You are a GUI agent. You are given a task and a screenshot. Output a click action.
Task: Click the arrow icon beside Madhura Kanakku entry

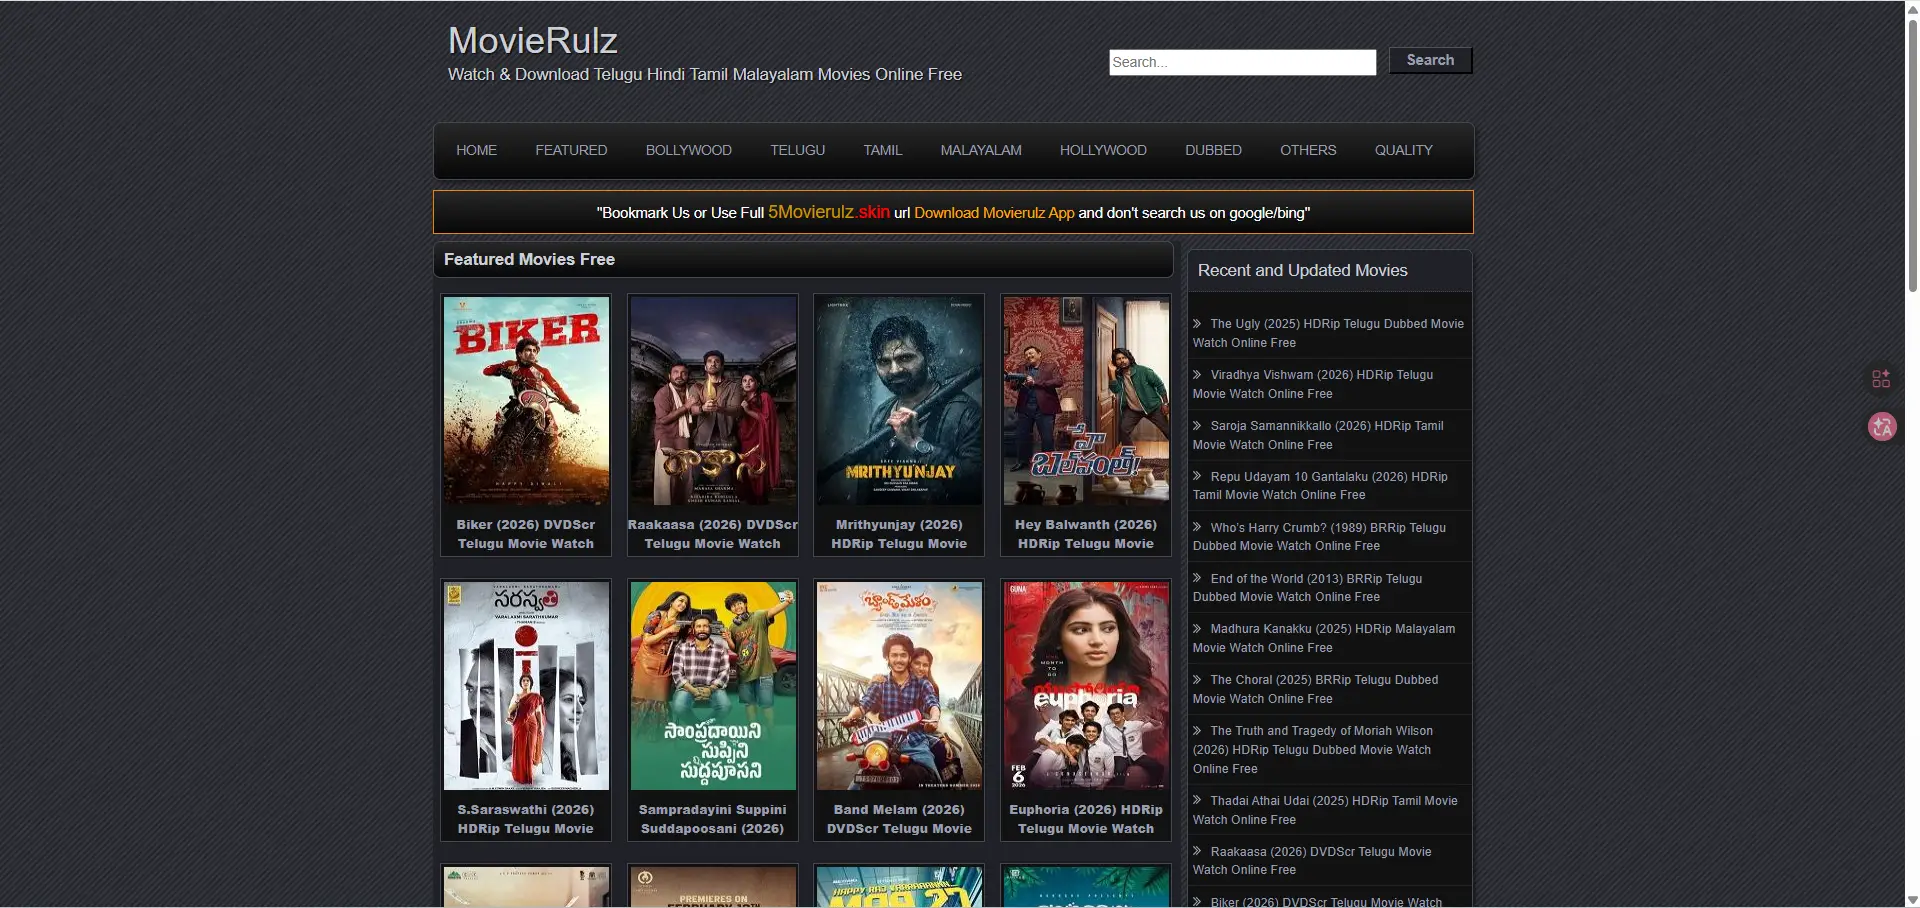[x=1197, y=629]
